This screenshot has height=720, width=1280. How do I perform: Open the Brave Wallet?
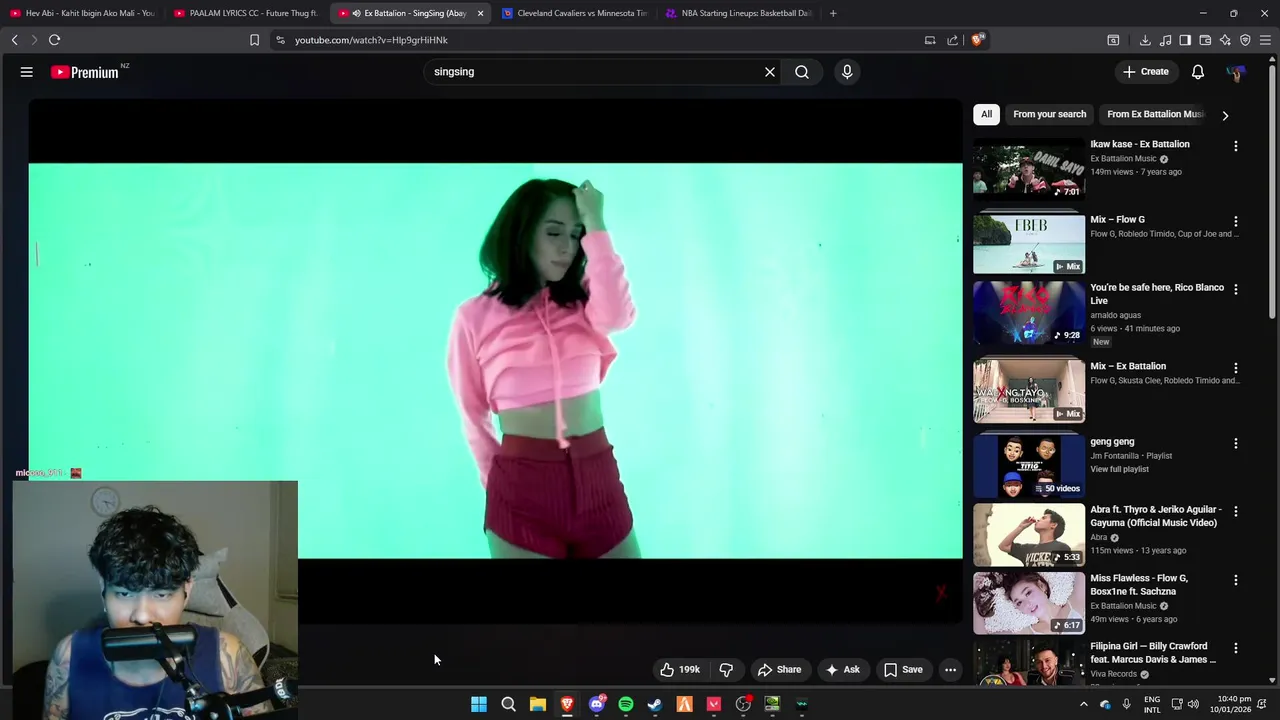coord(1205,40)
